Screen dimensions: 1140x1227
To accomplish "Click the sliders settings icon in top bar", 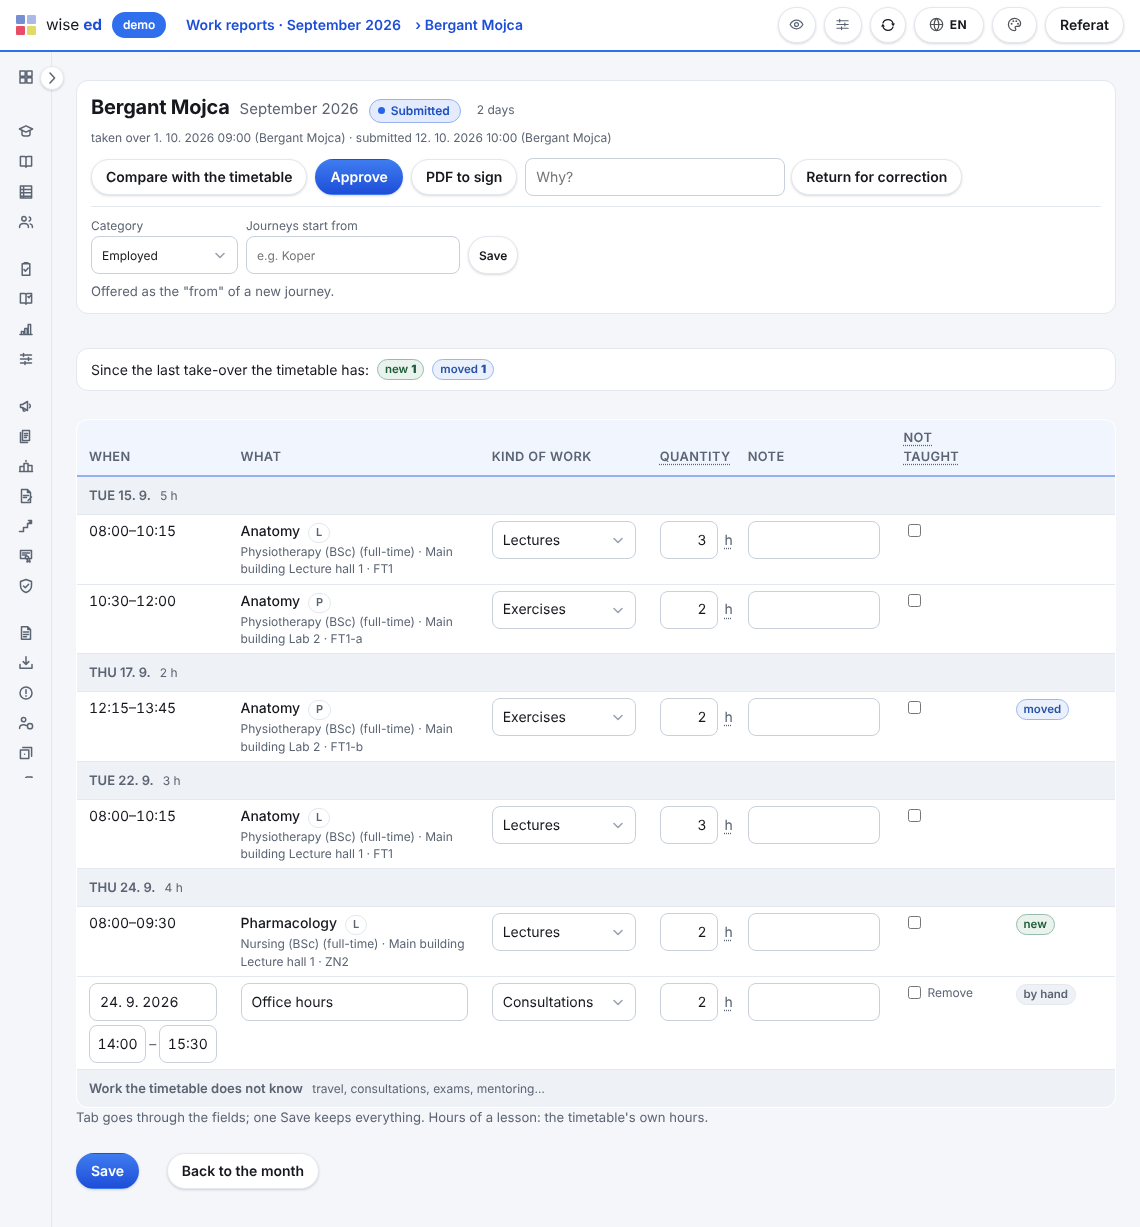I will tap(843, 25).
